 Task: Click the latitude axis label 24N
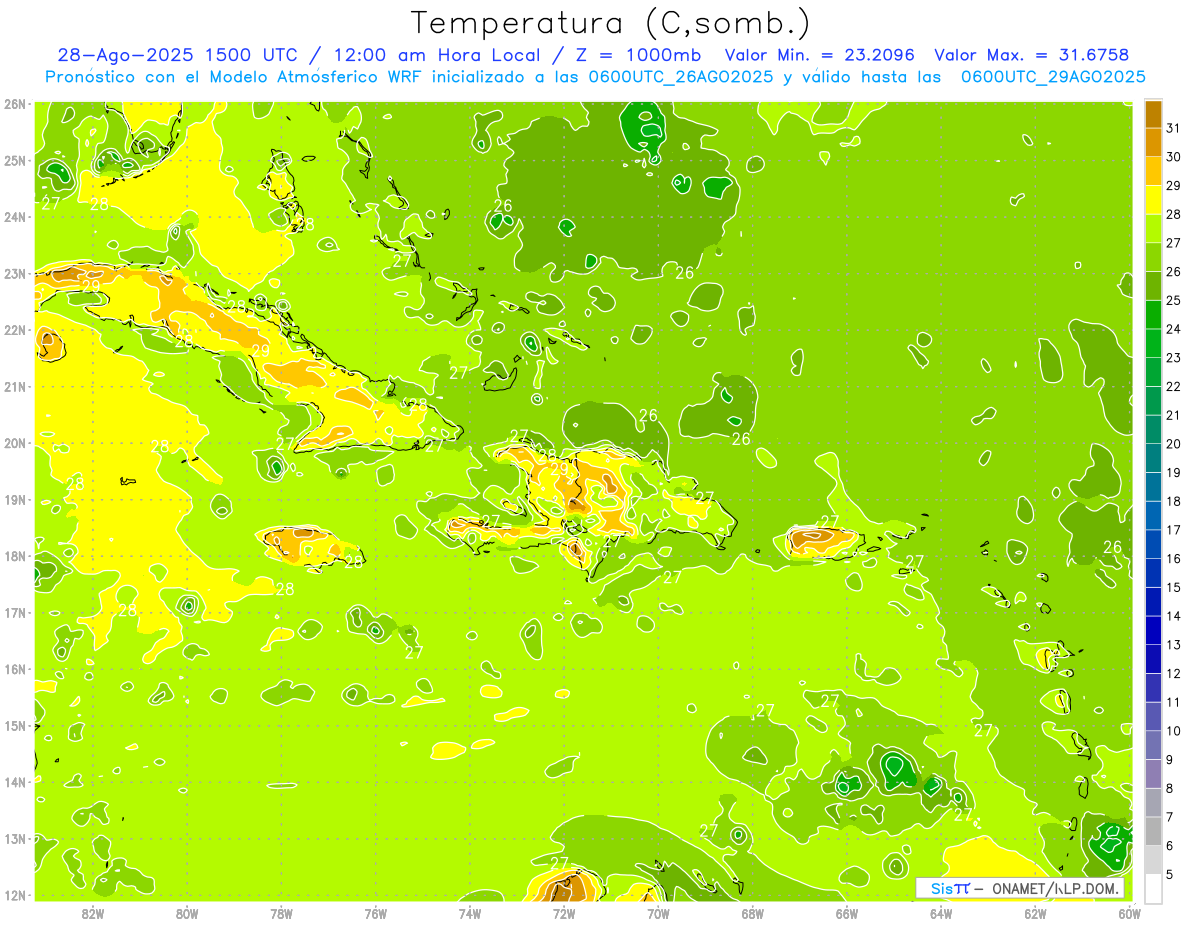pyautogui.click(x=14, y=217)
